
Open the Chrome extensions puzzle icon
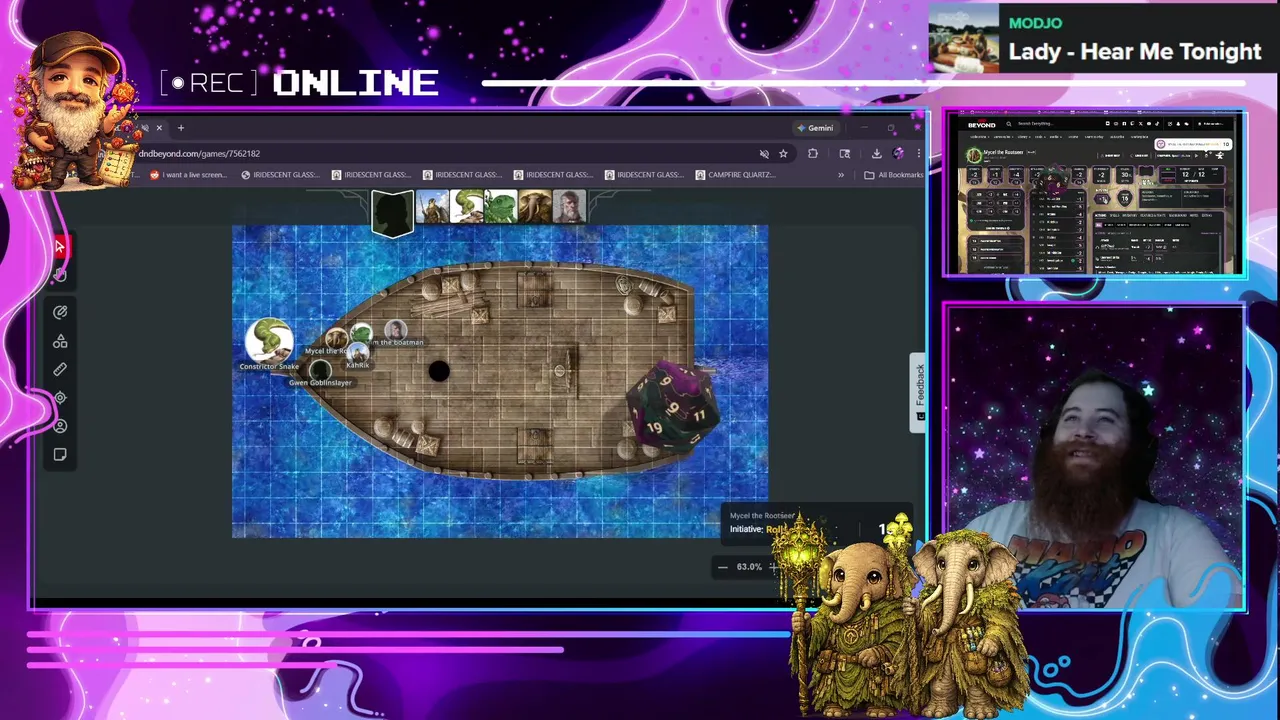click(x=812, y=154)
